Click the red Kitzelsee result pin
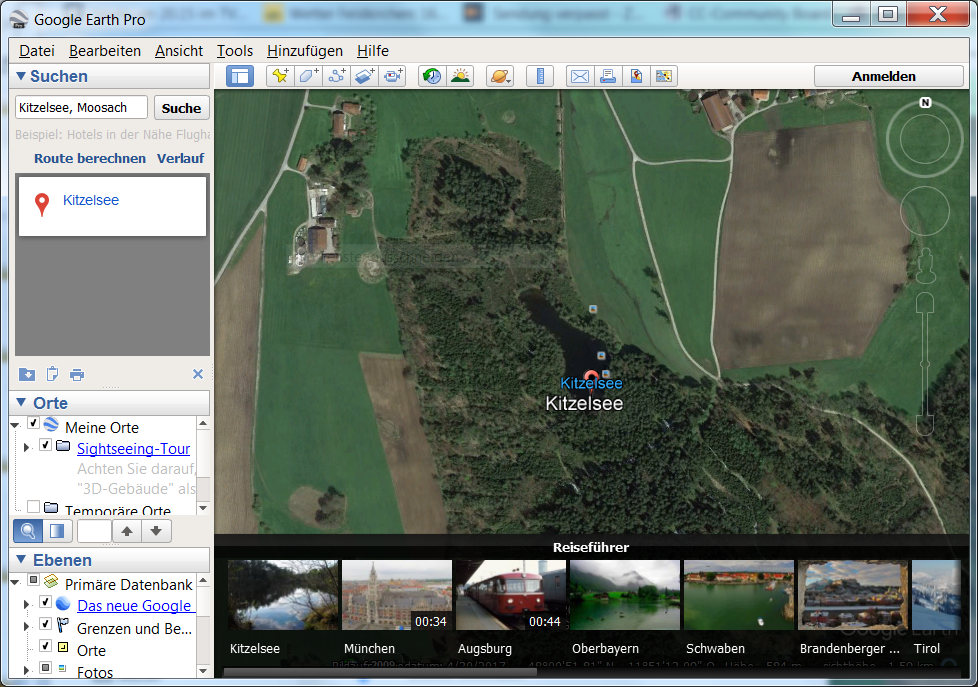This screenshot has width=978, height=687. pos(590,377)
